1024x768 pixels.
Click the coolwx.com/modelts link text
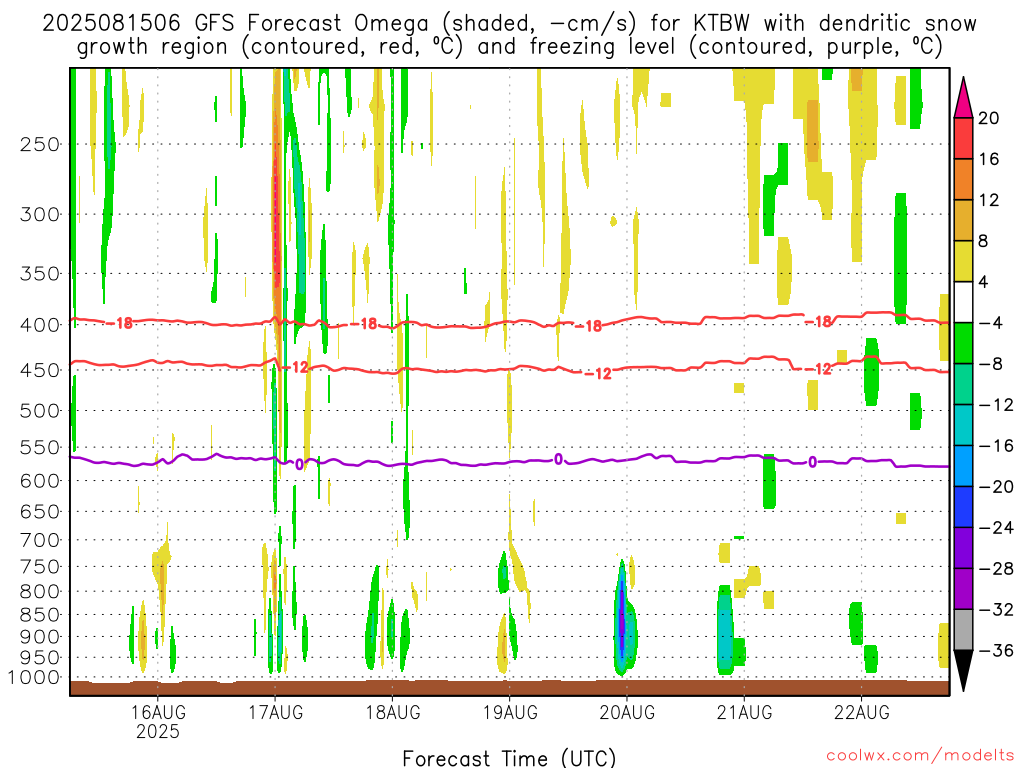(920, 756)
